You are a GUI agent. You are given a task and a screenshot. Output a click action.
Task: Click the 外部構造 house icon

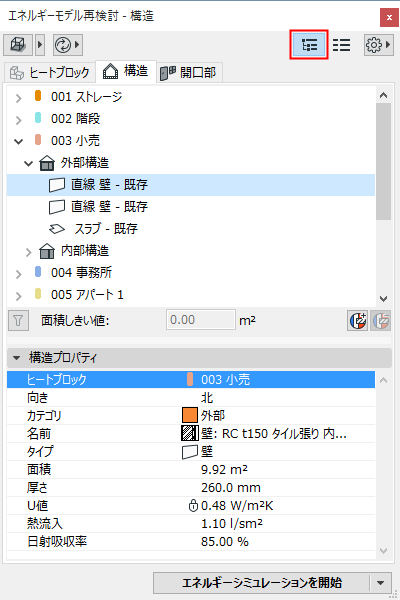[47, 163]
